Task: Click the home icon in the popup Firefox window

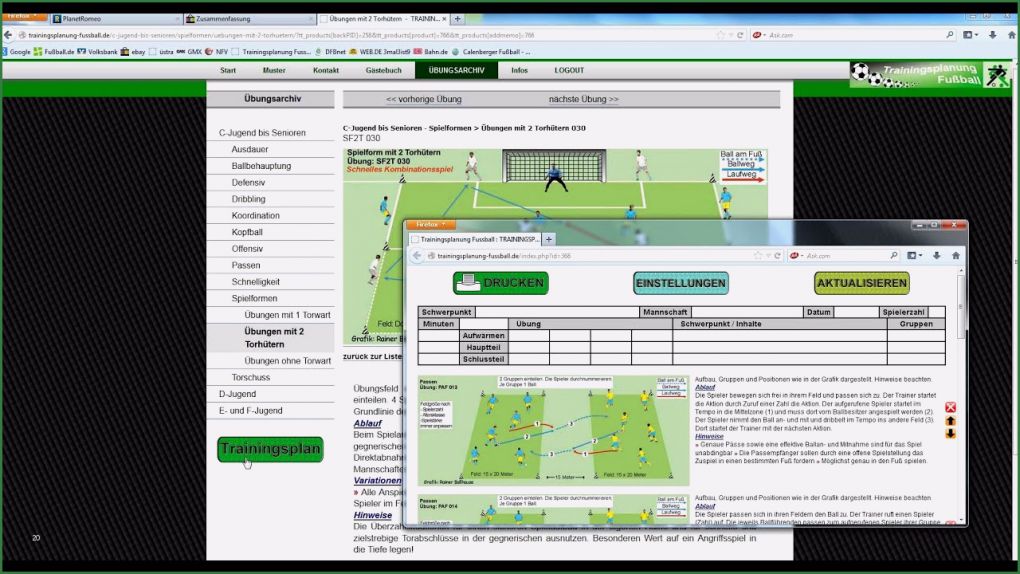Action: (x=956, y=256)
